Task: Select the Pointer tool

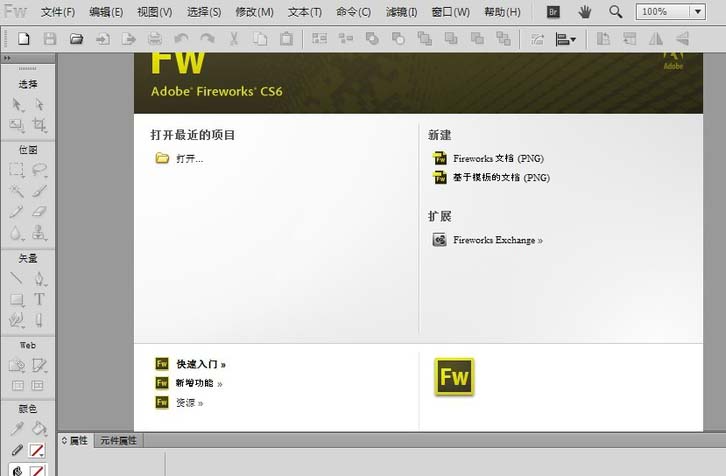Action: tap(17, 105)
